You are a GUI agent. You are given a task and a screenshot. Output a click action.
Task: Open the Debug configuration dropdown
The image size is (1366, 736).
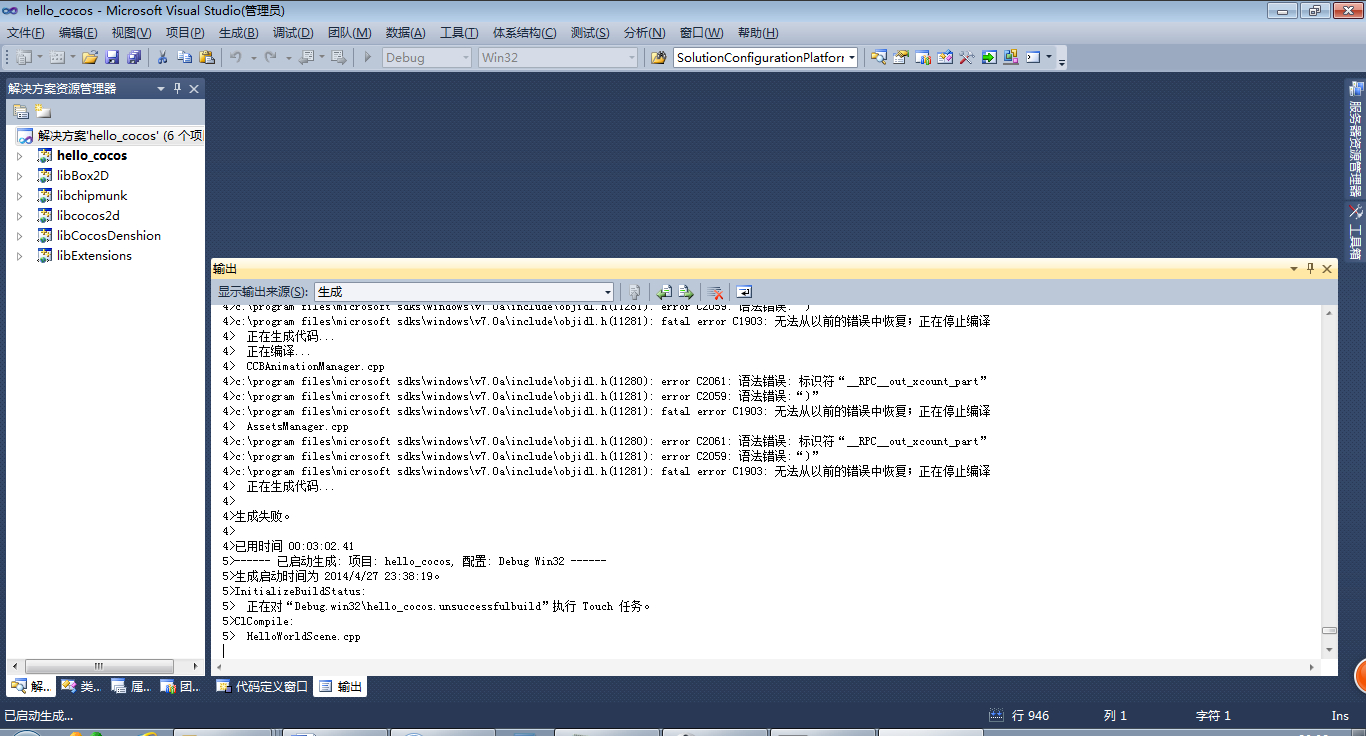[x=426, y=57]
